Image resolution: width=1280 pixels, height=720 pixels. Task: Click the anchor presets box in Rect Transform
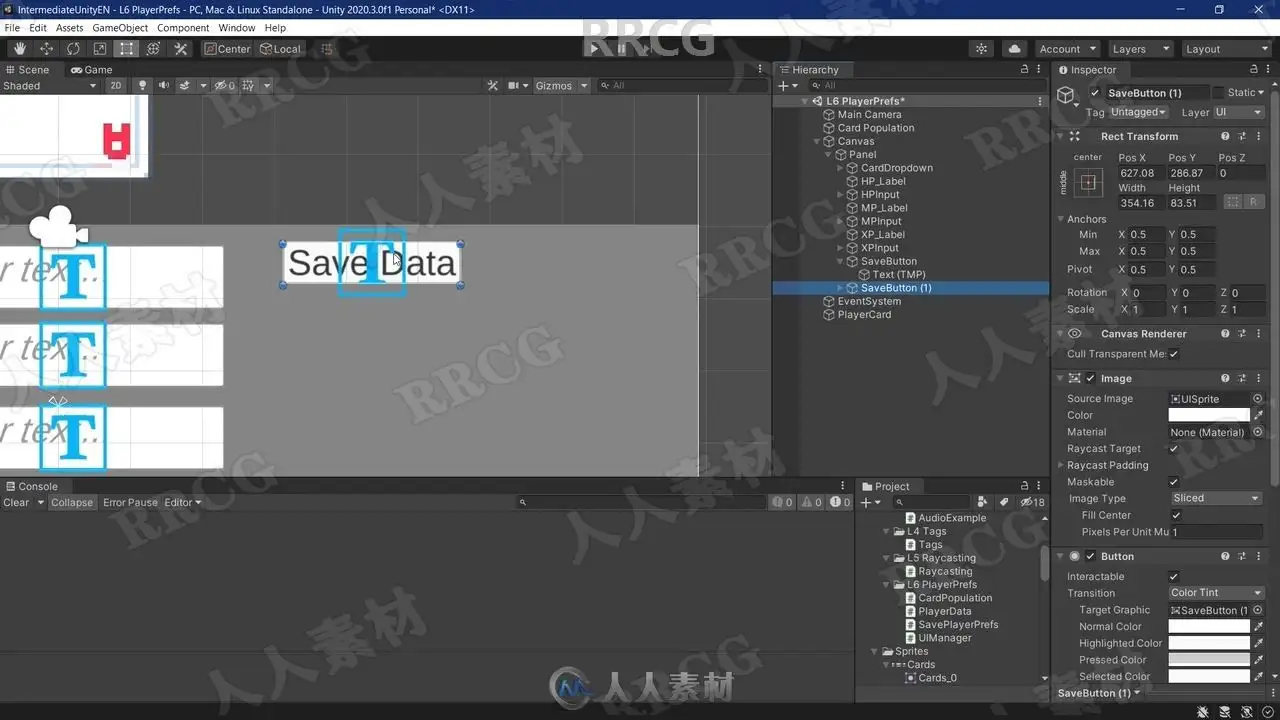coord(1088,183)
